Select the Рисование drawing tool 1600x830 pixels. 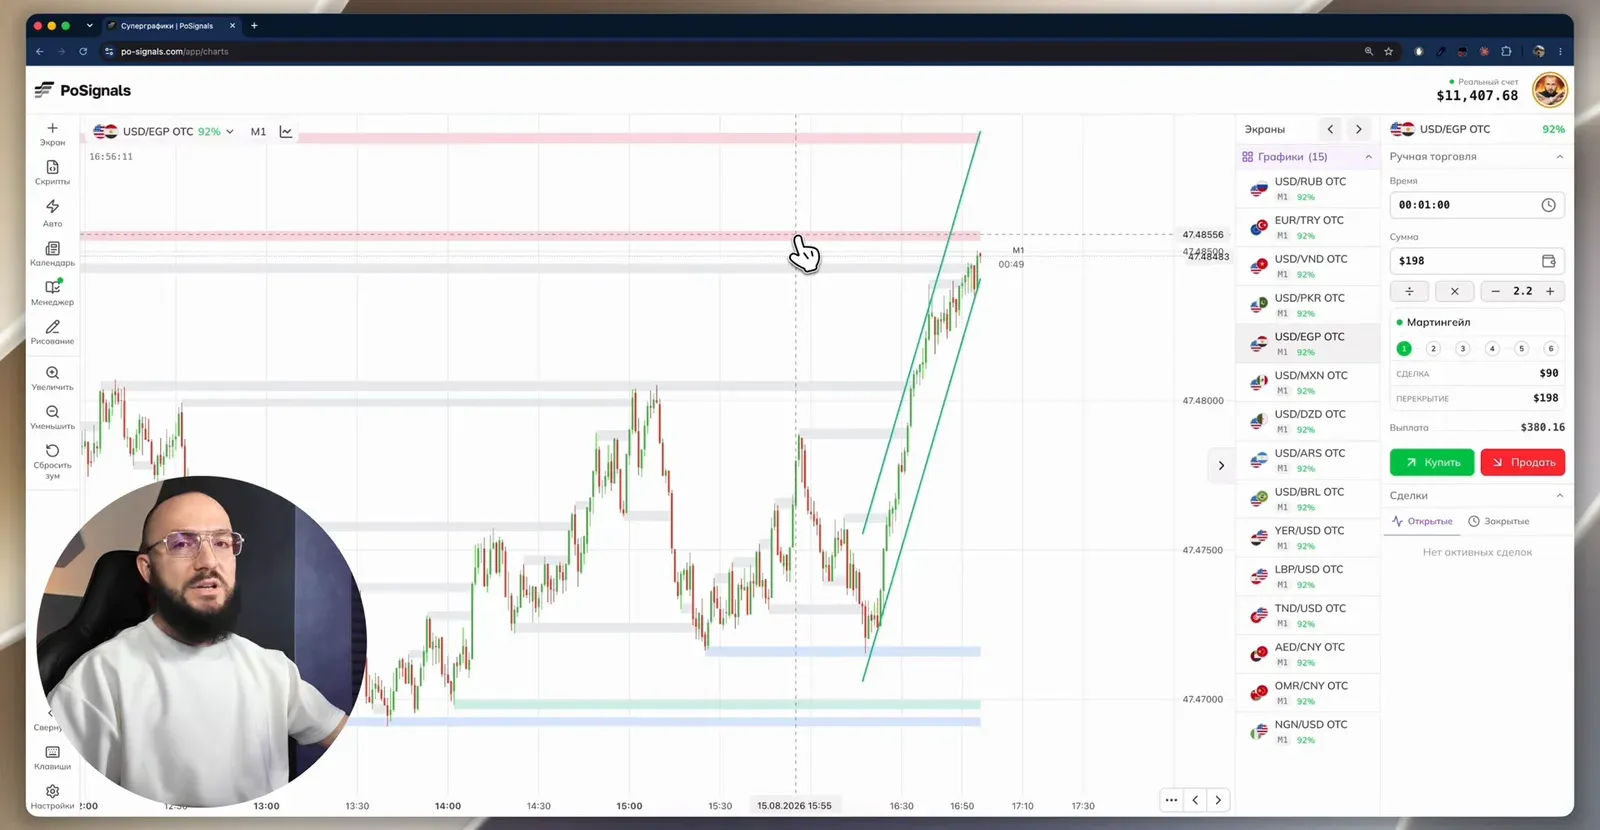tap(53, 327)
